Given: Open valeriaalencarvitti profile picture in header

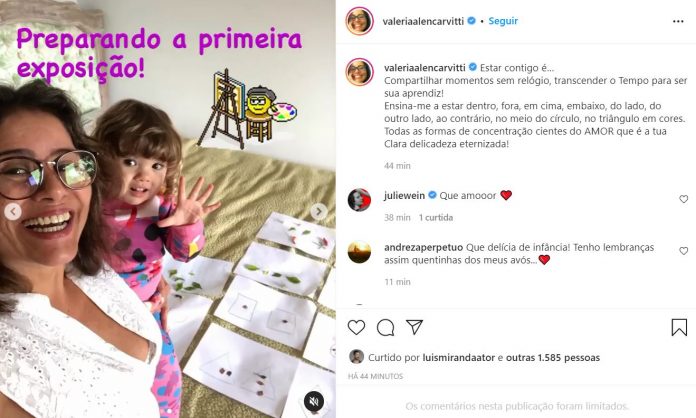Looking at the screenshot, I should [x=360, y=21].
